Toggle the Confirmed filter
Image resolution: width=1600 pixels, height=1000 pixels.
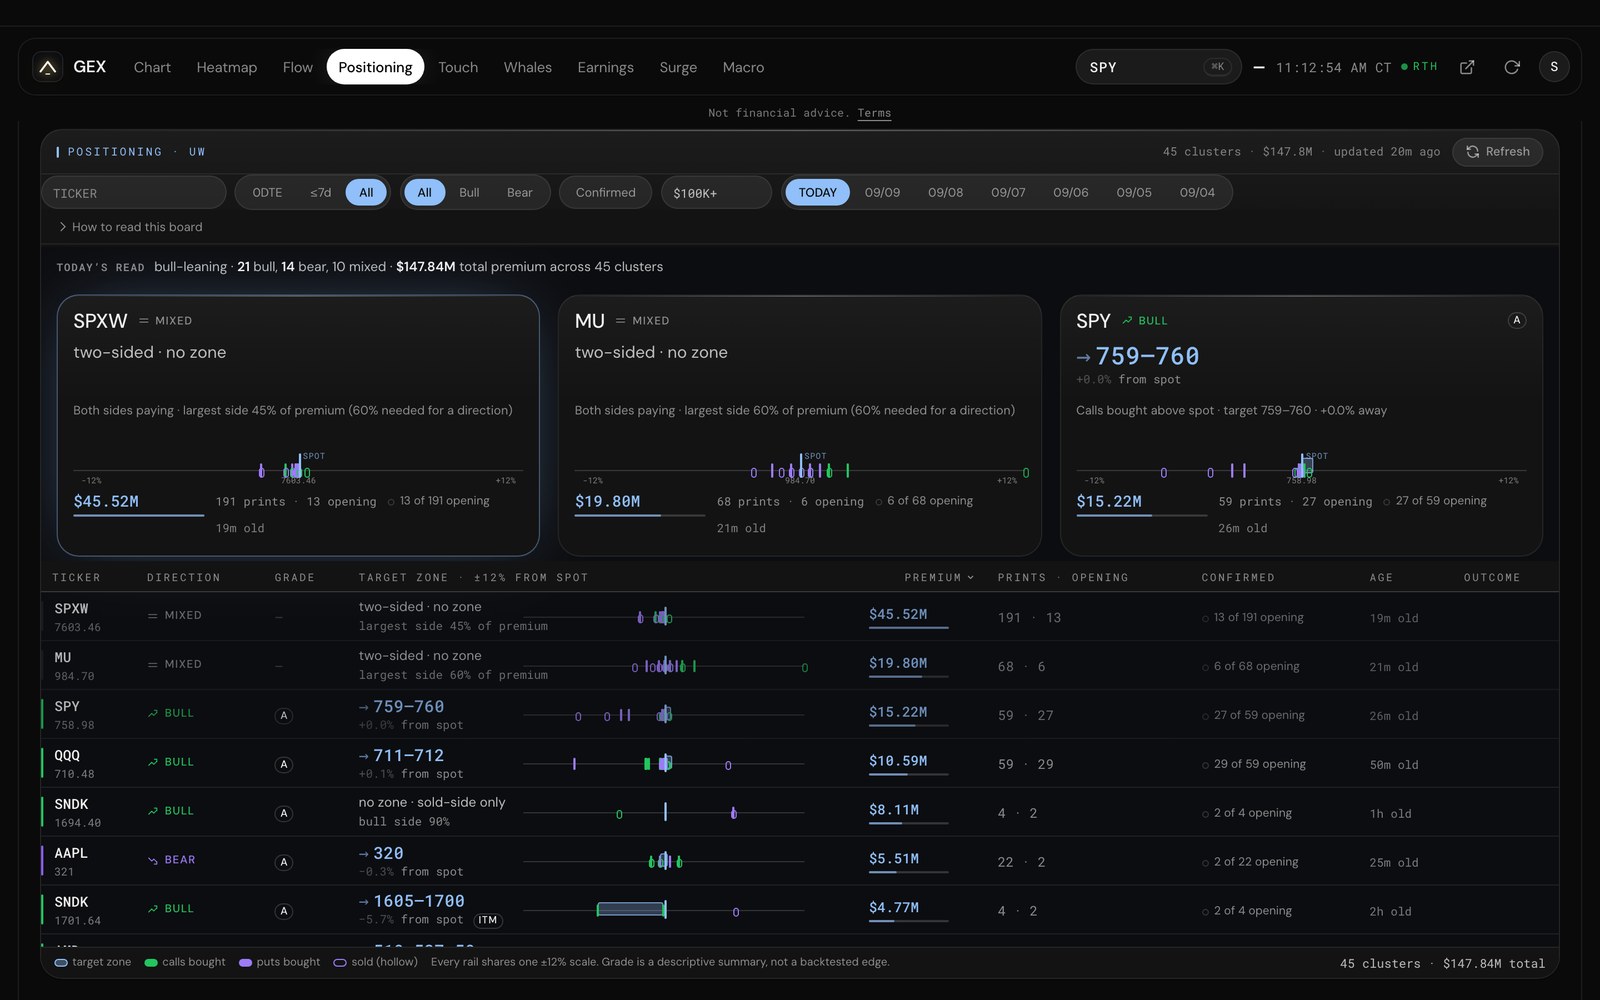pyautogui.click(x=605, y=192)
